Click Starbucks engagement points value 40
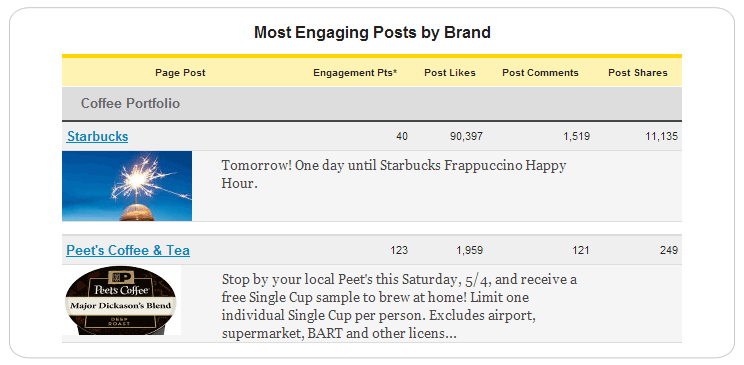744x365 pixels. point(402,137)
